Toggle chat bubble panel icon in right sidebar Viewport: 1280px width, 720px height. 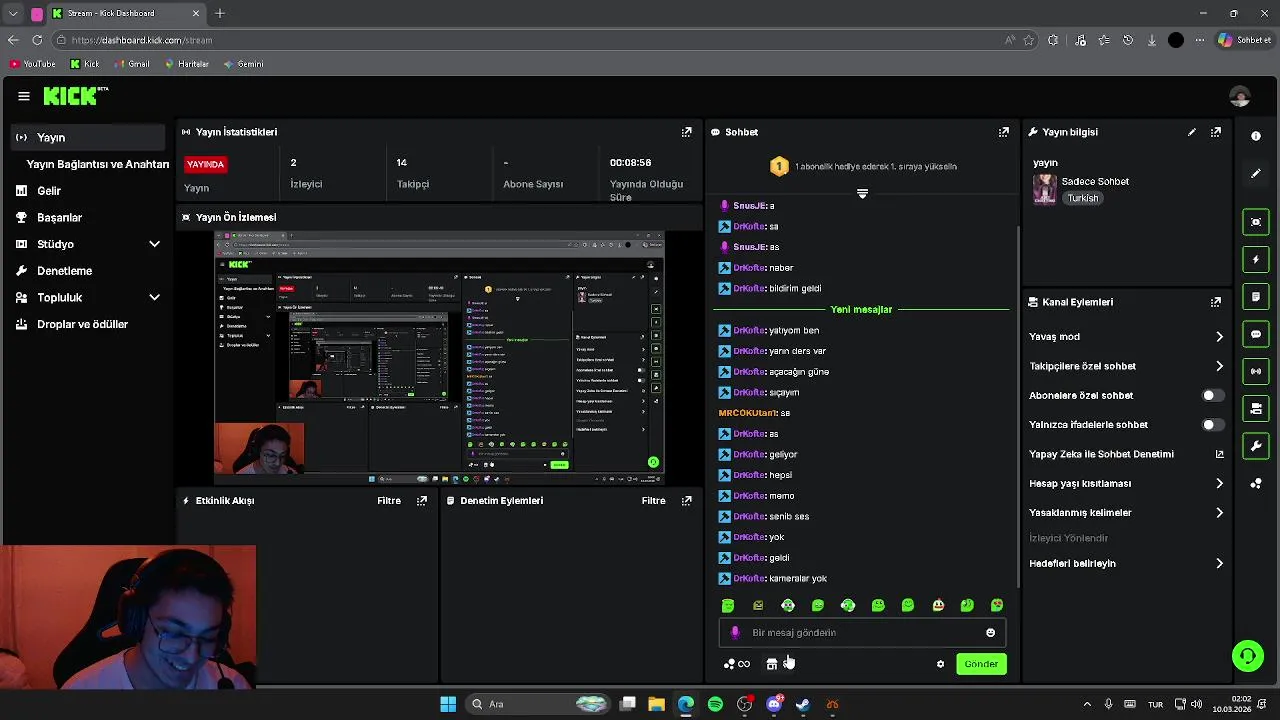pyautogui.click(x=1256, y=334)
